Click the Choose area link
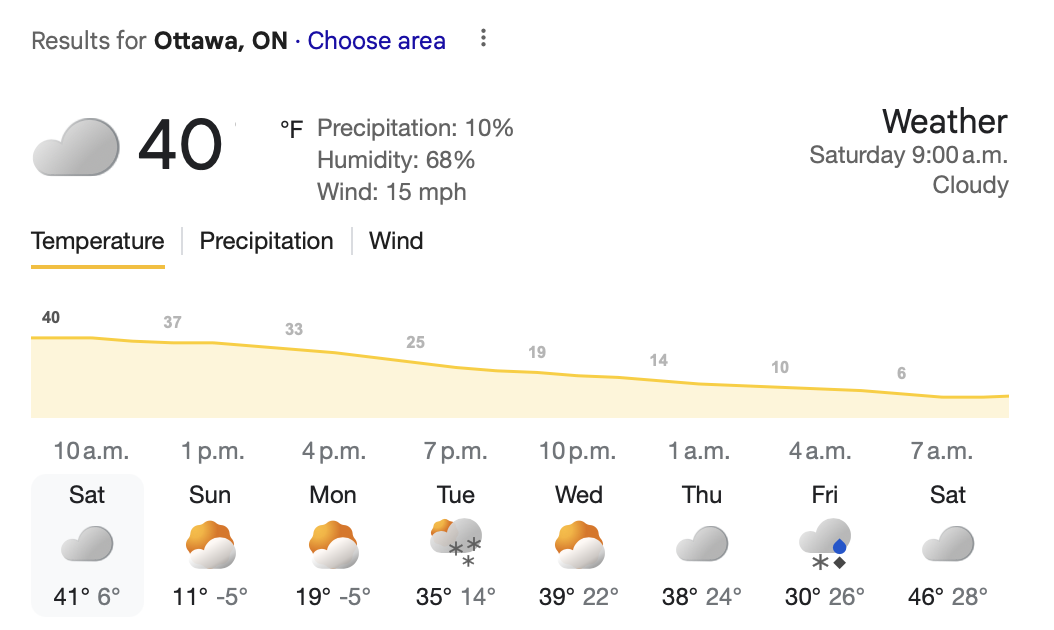Image resolution: width=1054 pixels, height=630 pixels. click(x=376, y=40)
